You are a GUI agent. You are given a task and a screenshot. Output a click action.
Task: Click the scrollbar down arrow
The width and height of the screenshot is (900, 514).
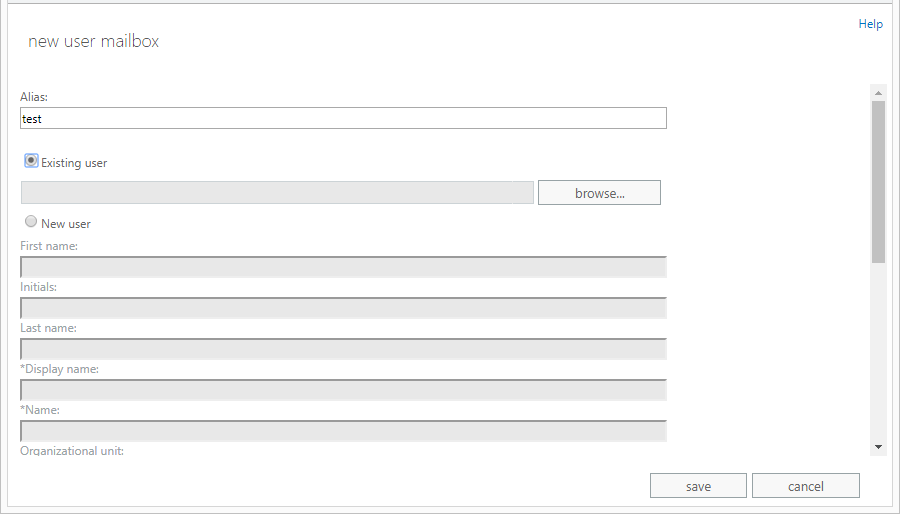click(x=878, y=446)
